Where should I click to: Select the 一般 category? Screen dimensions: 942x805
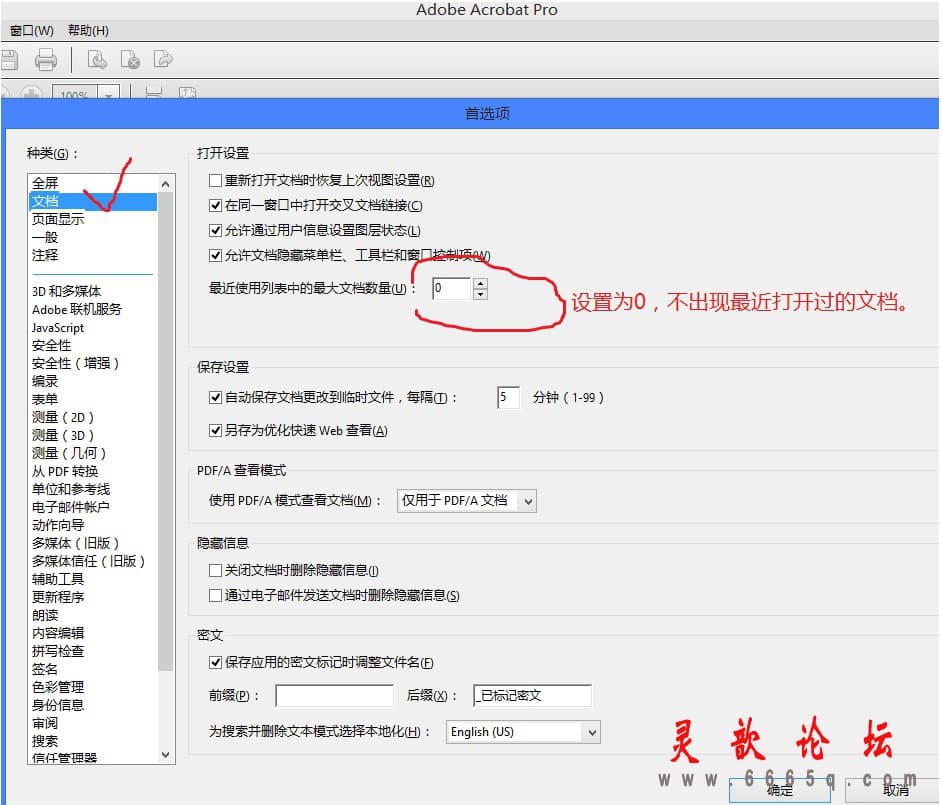tap(46, 237)
